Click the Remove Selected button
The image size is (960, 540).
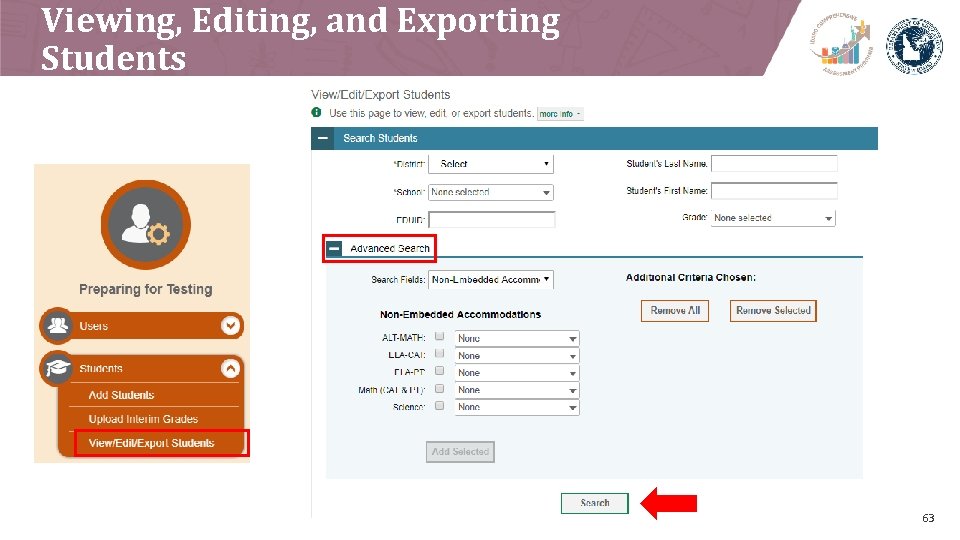[773, 310]
